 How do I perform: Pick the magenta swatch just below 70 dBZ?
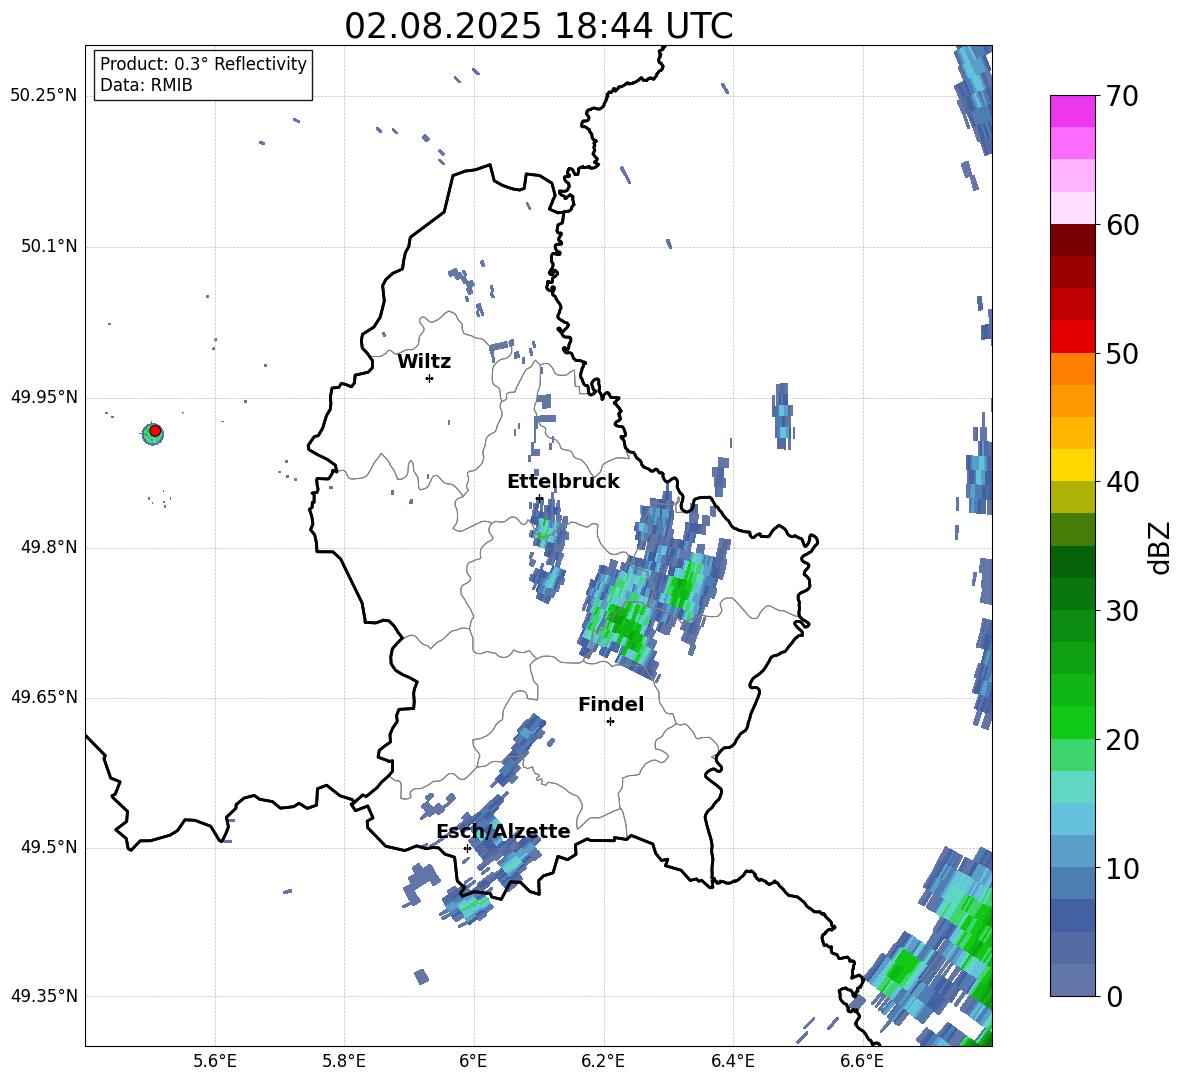click(x=1072, y=112)
